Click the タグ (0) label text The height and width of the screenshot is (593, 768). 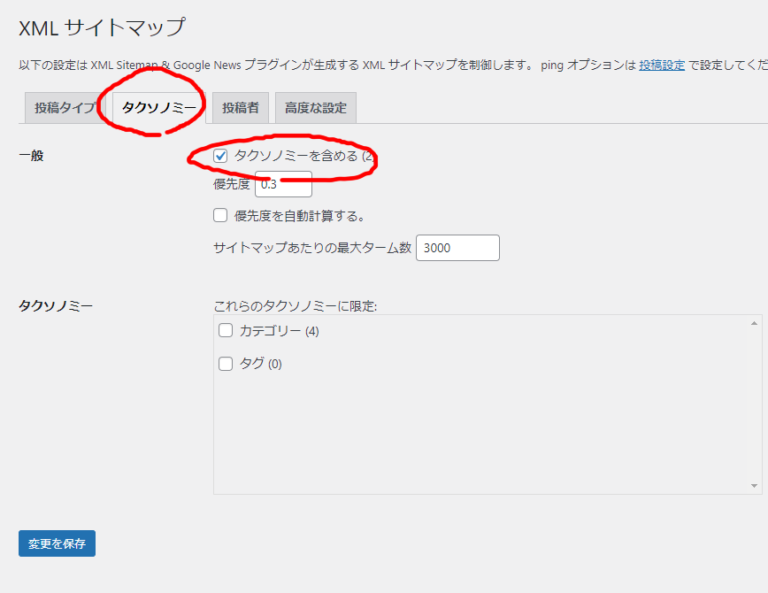click(x=260, y=364)
